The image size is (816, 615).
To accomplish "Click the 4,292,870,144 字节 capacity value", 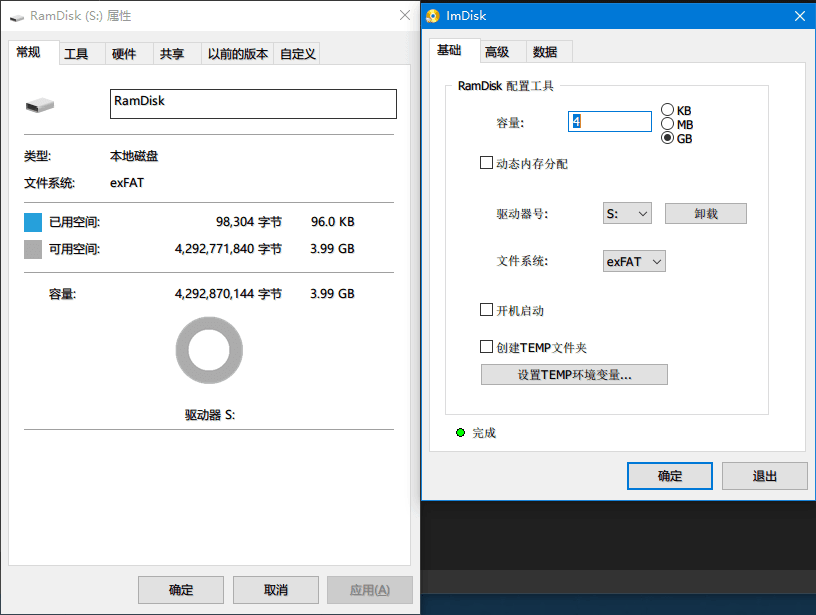I will (228, 294).
